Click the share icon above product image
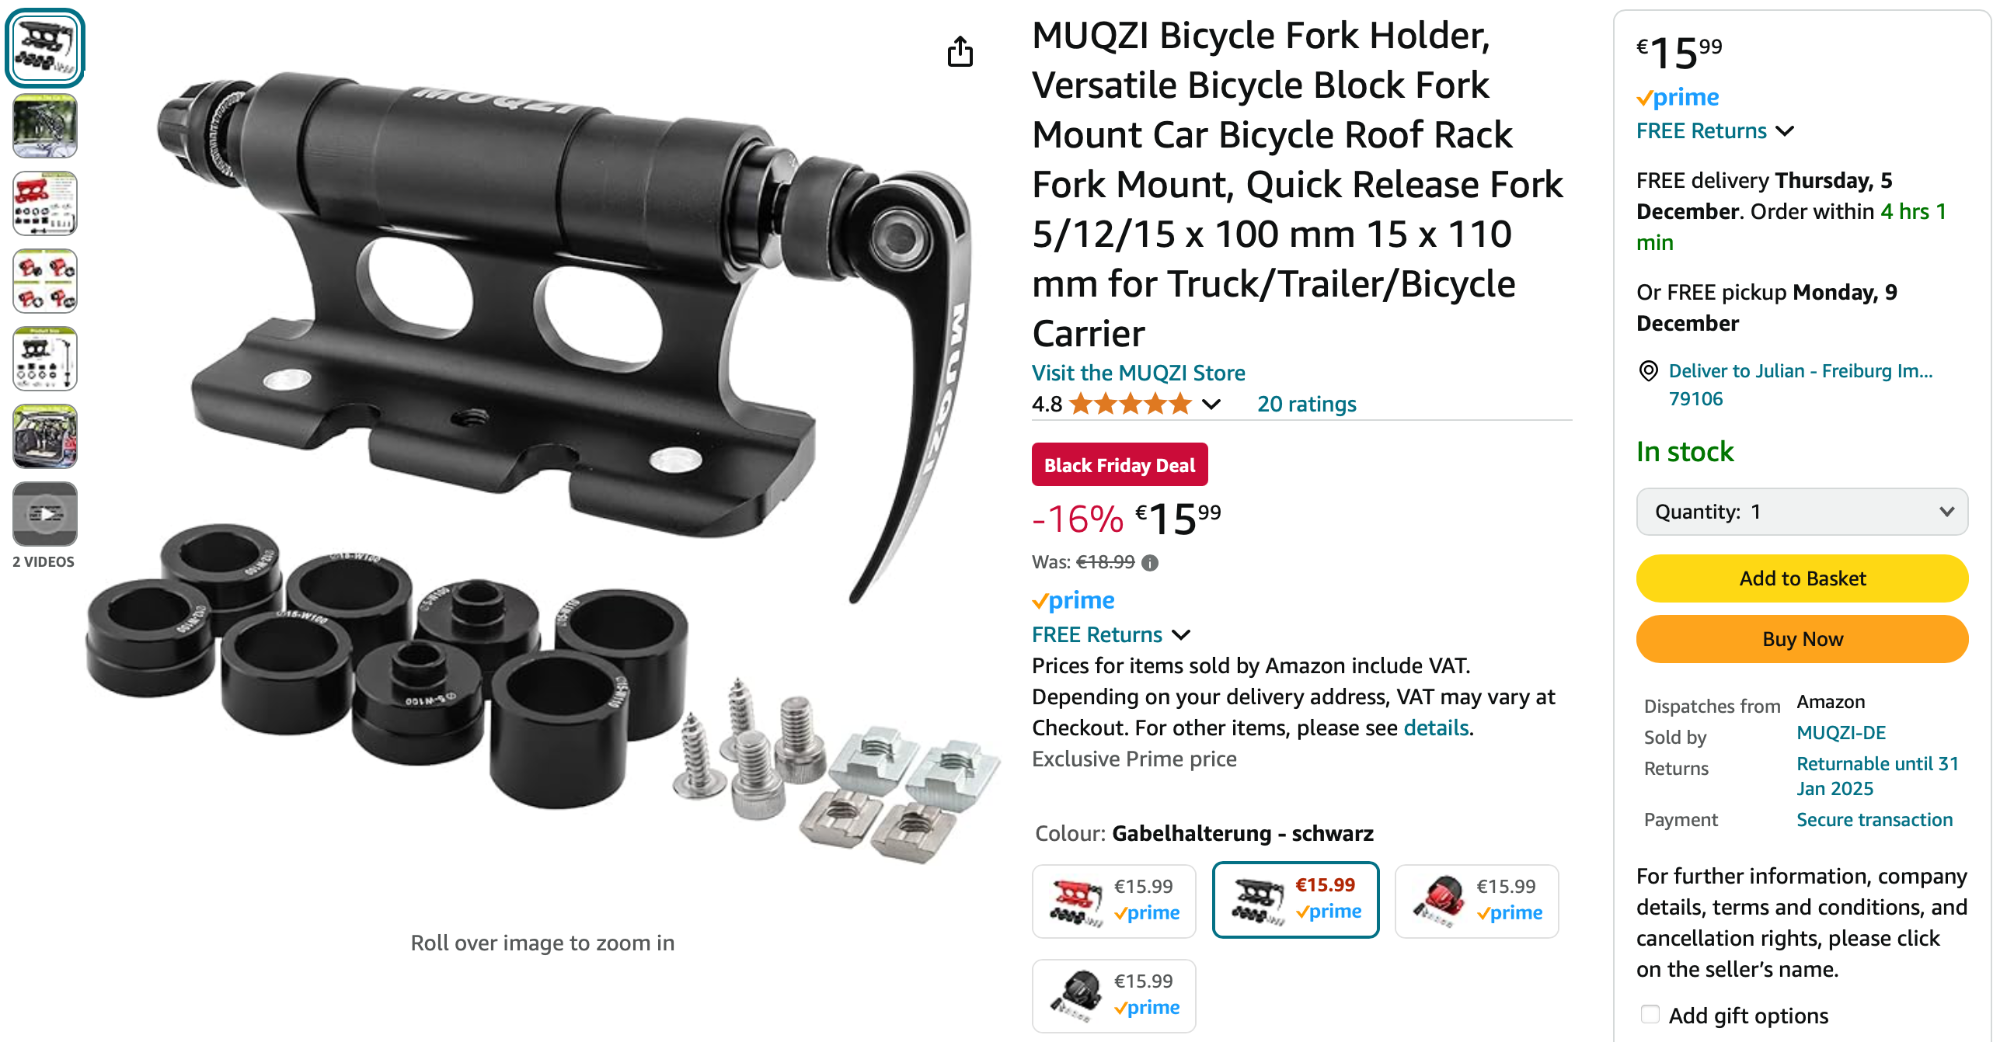Screen dimensions: 2000x1042 click(x=960, y=51)
